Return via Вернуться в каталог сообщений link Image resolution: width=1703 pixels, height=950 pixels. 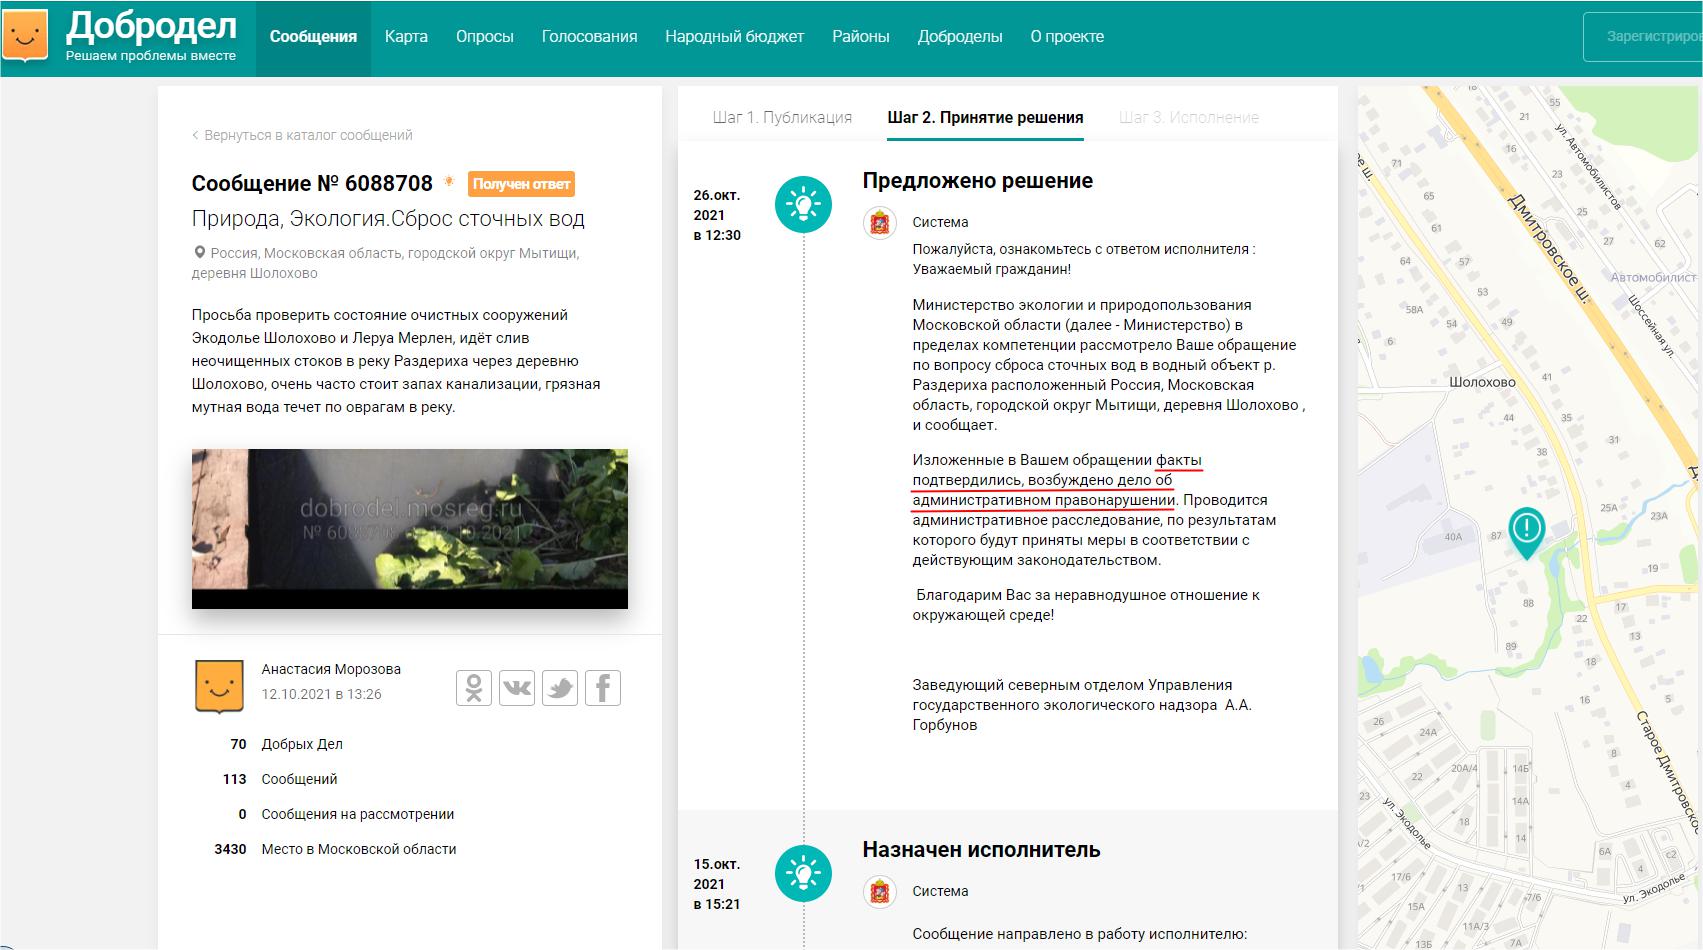[x=302, y=135]
